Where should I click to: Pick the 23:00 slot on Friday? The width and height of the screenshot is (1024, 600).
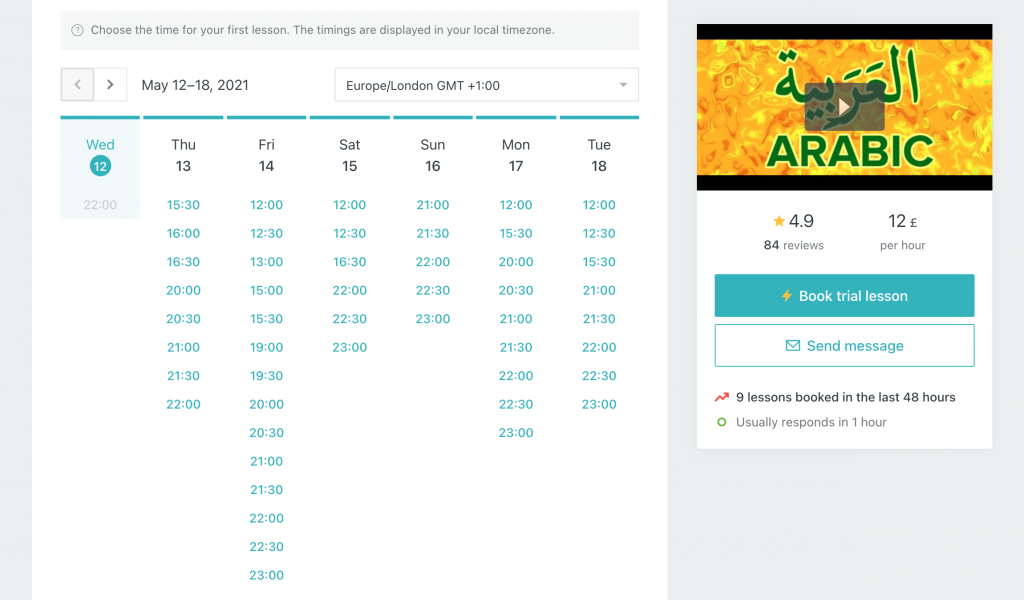(266, 575)
